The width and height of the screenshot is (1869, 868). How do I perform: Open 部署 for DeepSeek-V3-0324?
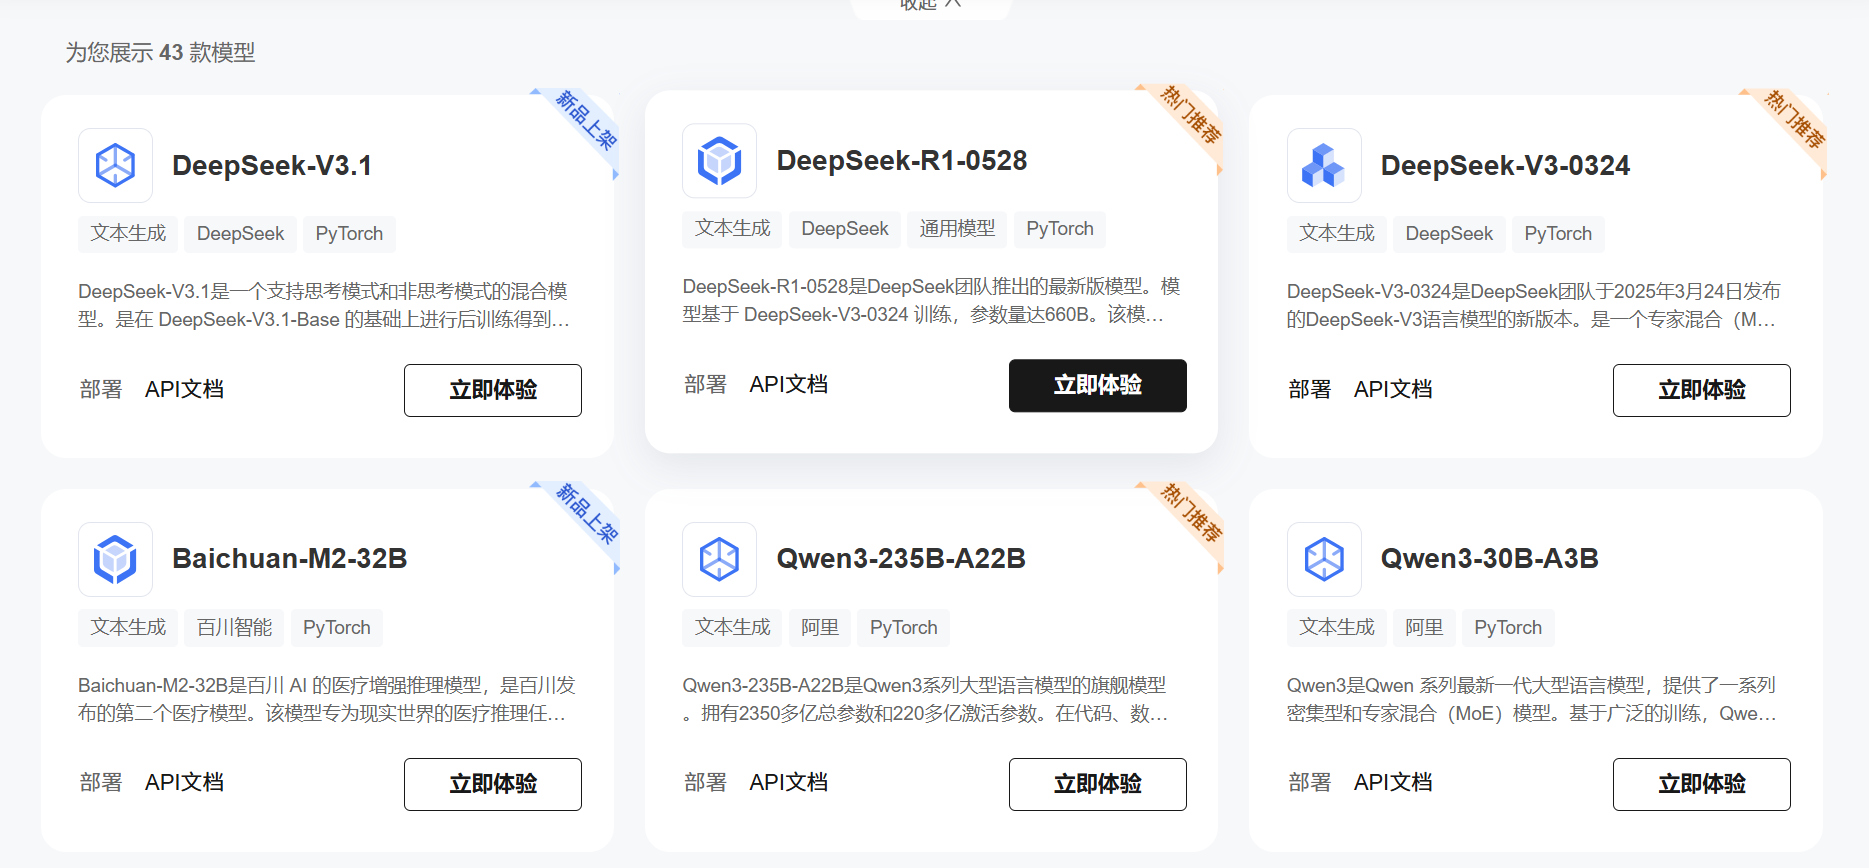coord(1310,389)
